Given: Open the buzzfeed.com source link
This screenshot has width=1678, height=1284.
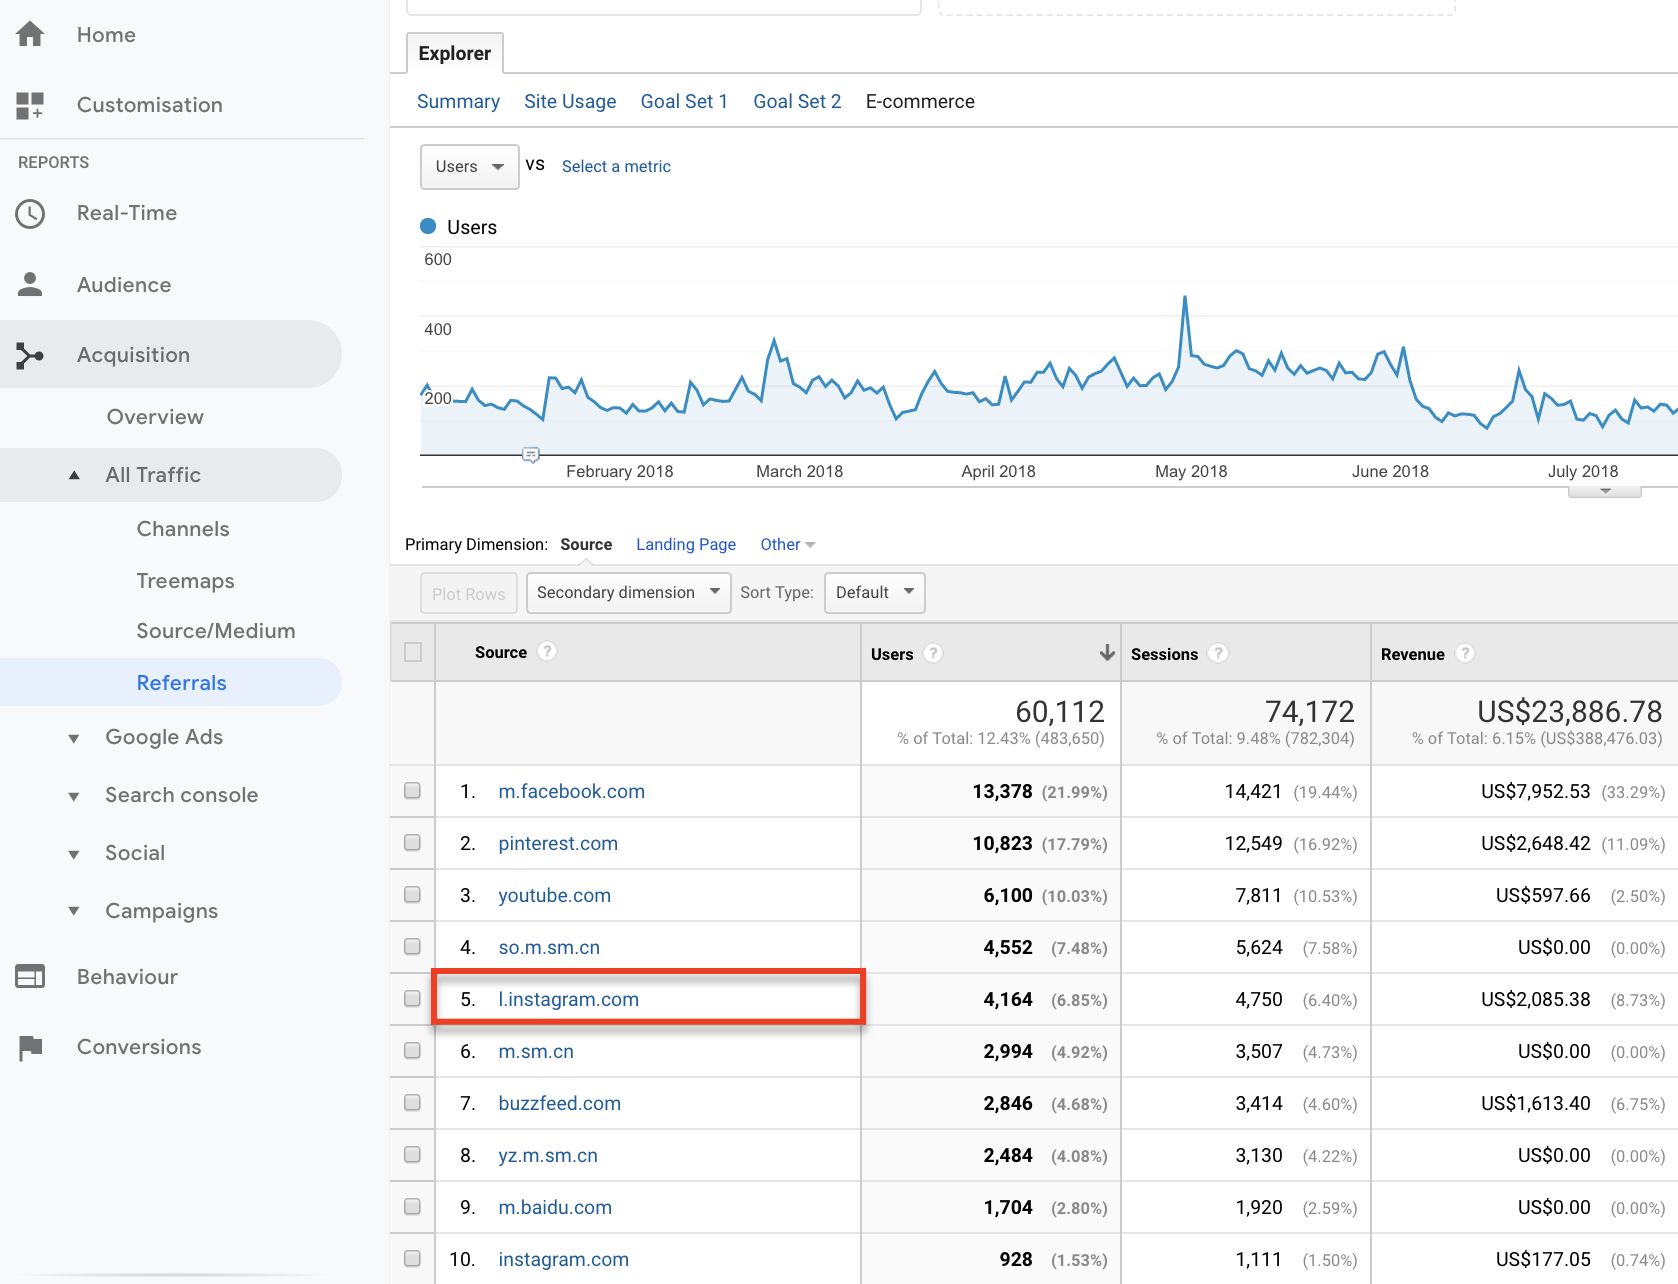Looking at the screenshot, I should [x=560, y=1103].
